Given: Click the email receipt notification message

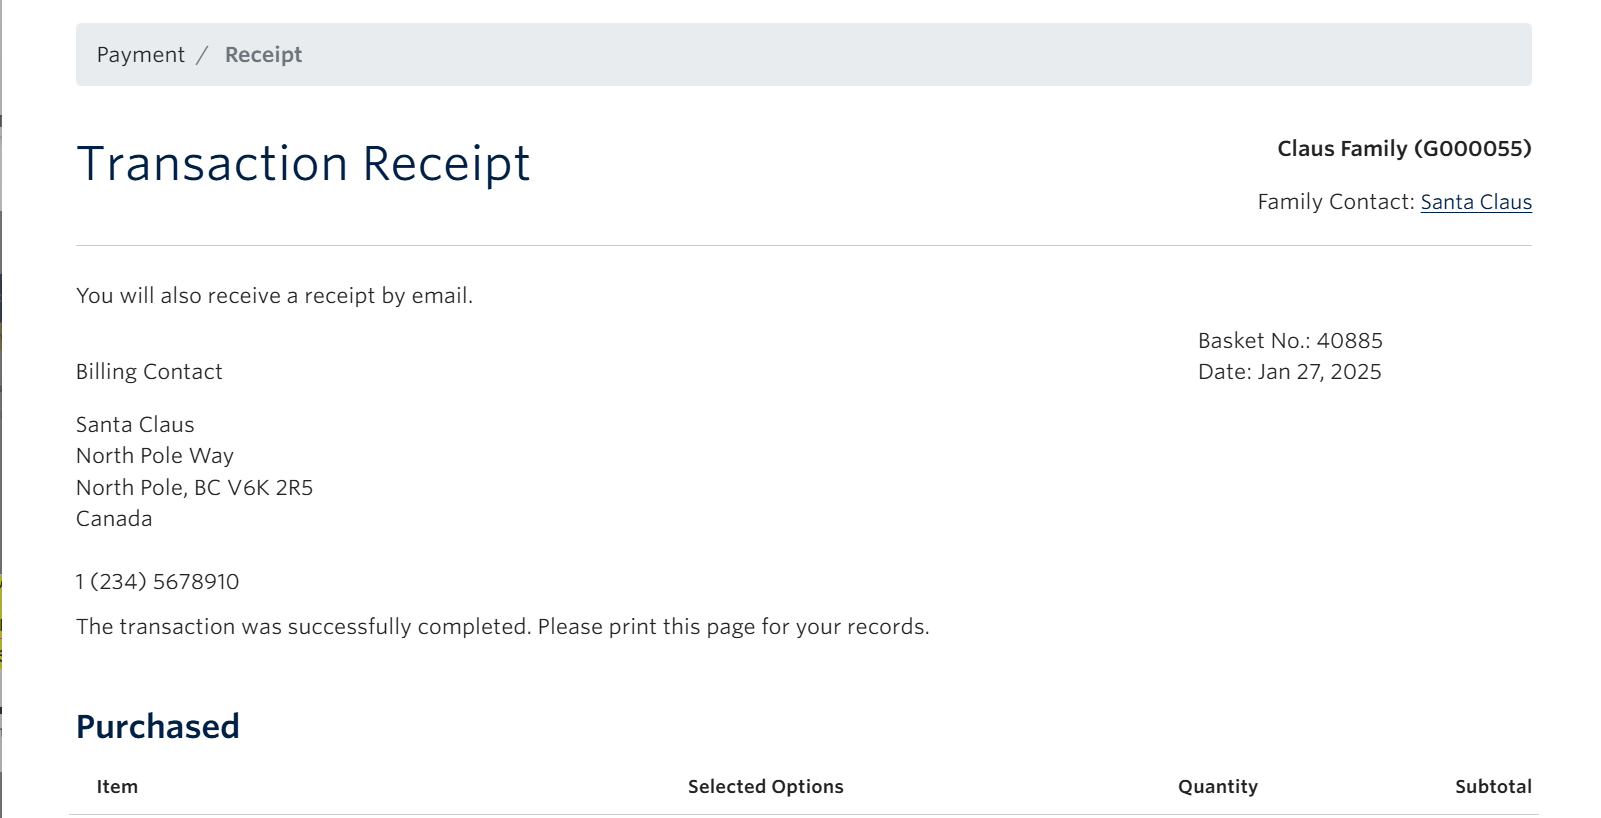Looking at the screenshot, I should coord(275,295).
